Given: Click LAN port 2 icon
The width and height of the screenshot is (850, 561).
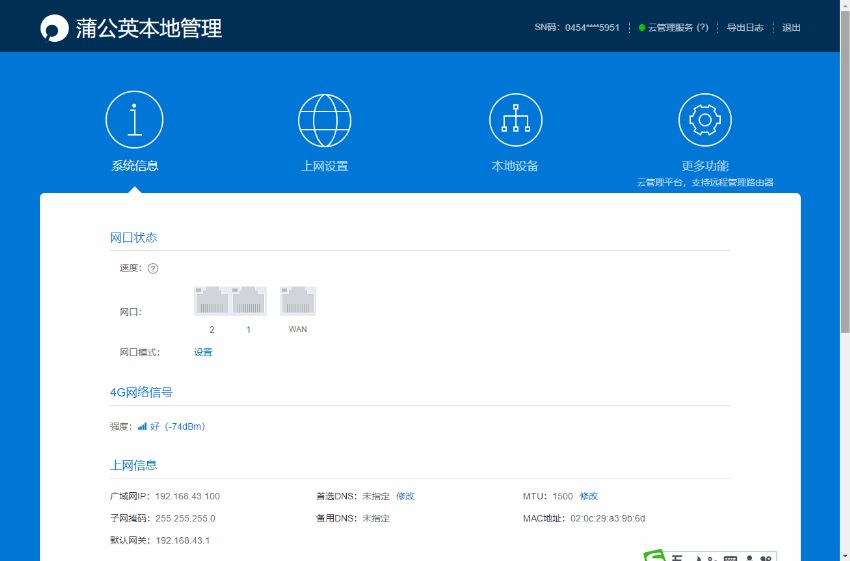Looking at the screenshot, I should [212, 301].
